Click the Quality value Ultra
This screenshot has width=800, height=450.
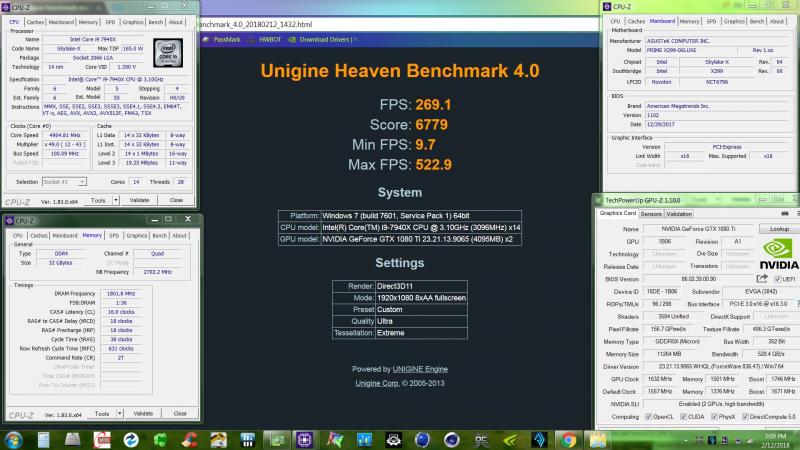pos(385,321)
